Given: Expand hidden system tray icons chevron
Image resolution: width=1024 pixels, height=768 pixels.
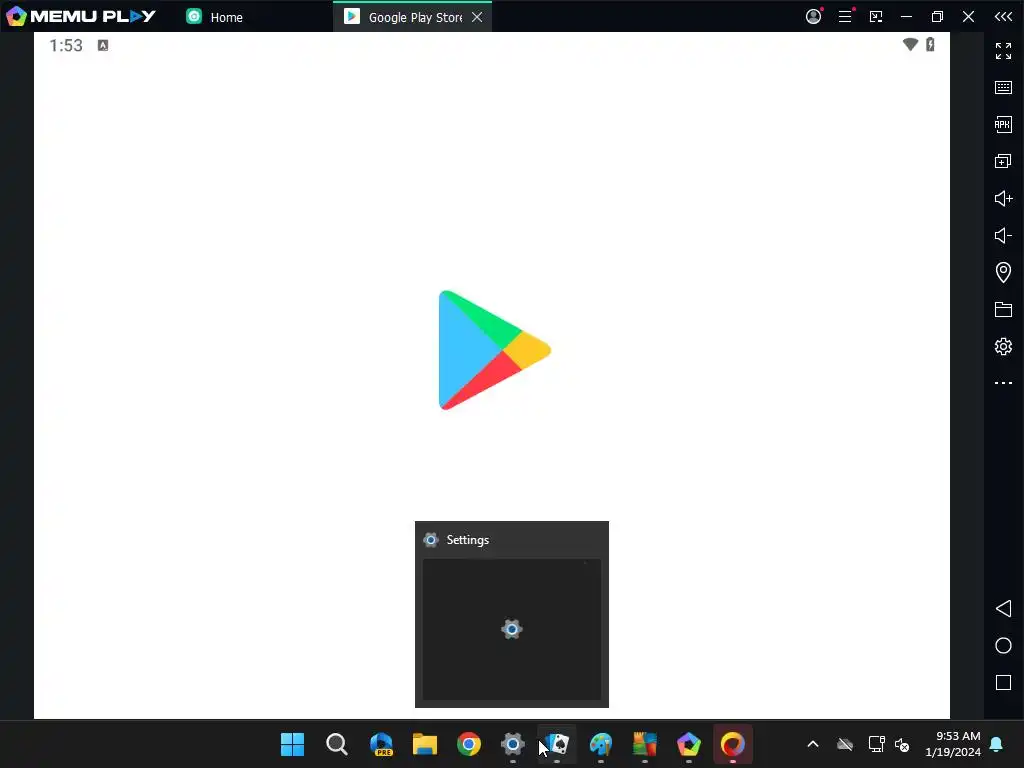Looking at the screenshot, I should click(813, 744).
